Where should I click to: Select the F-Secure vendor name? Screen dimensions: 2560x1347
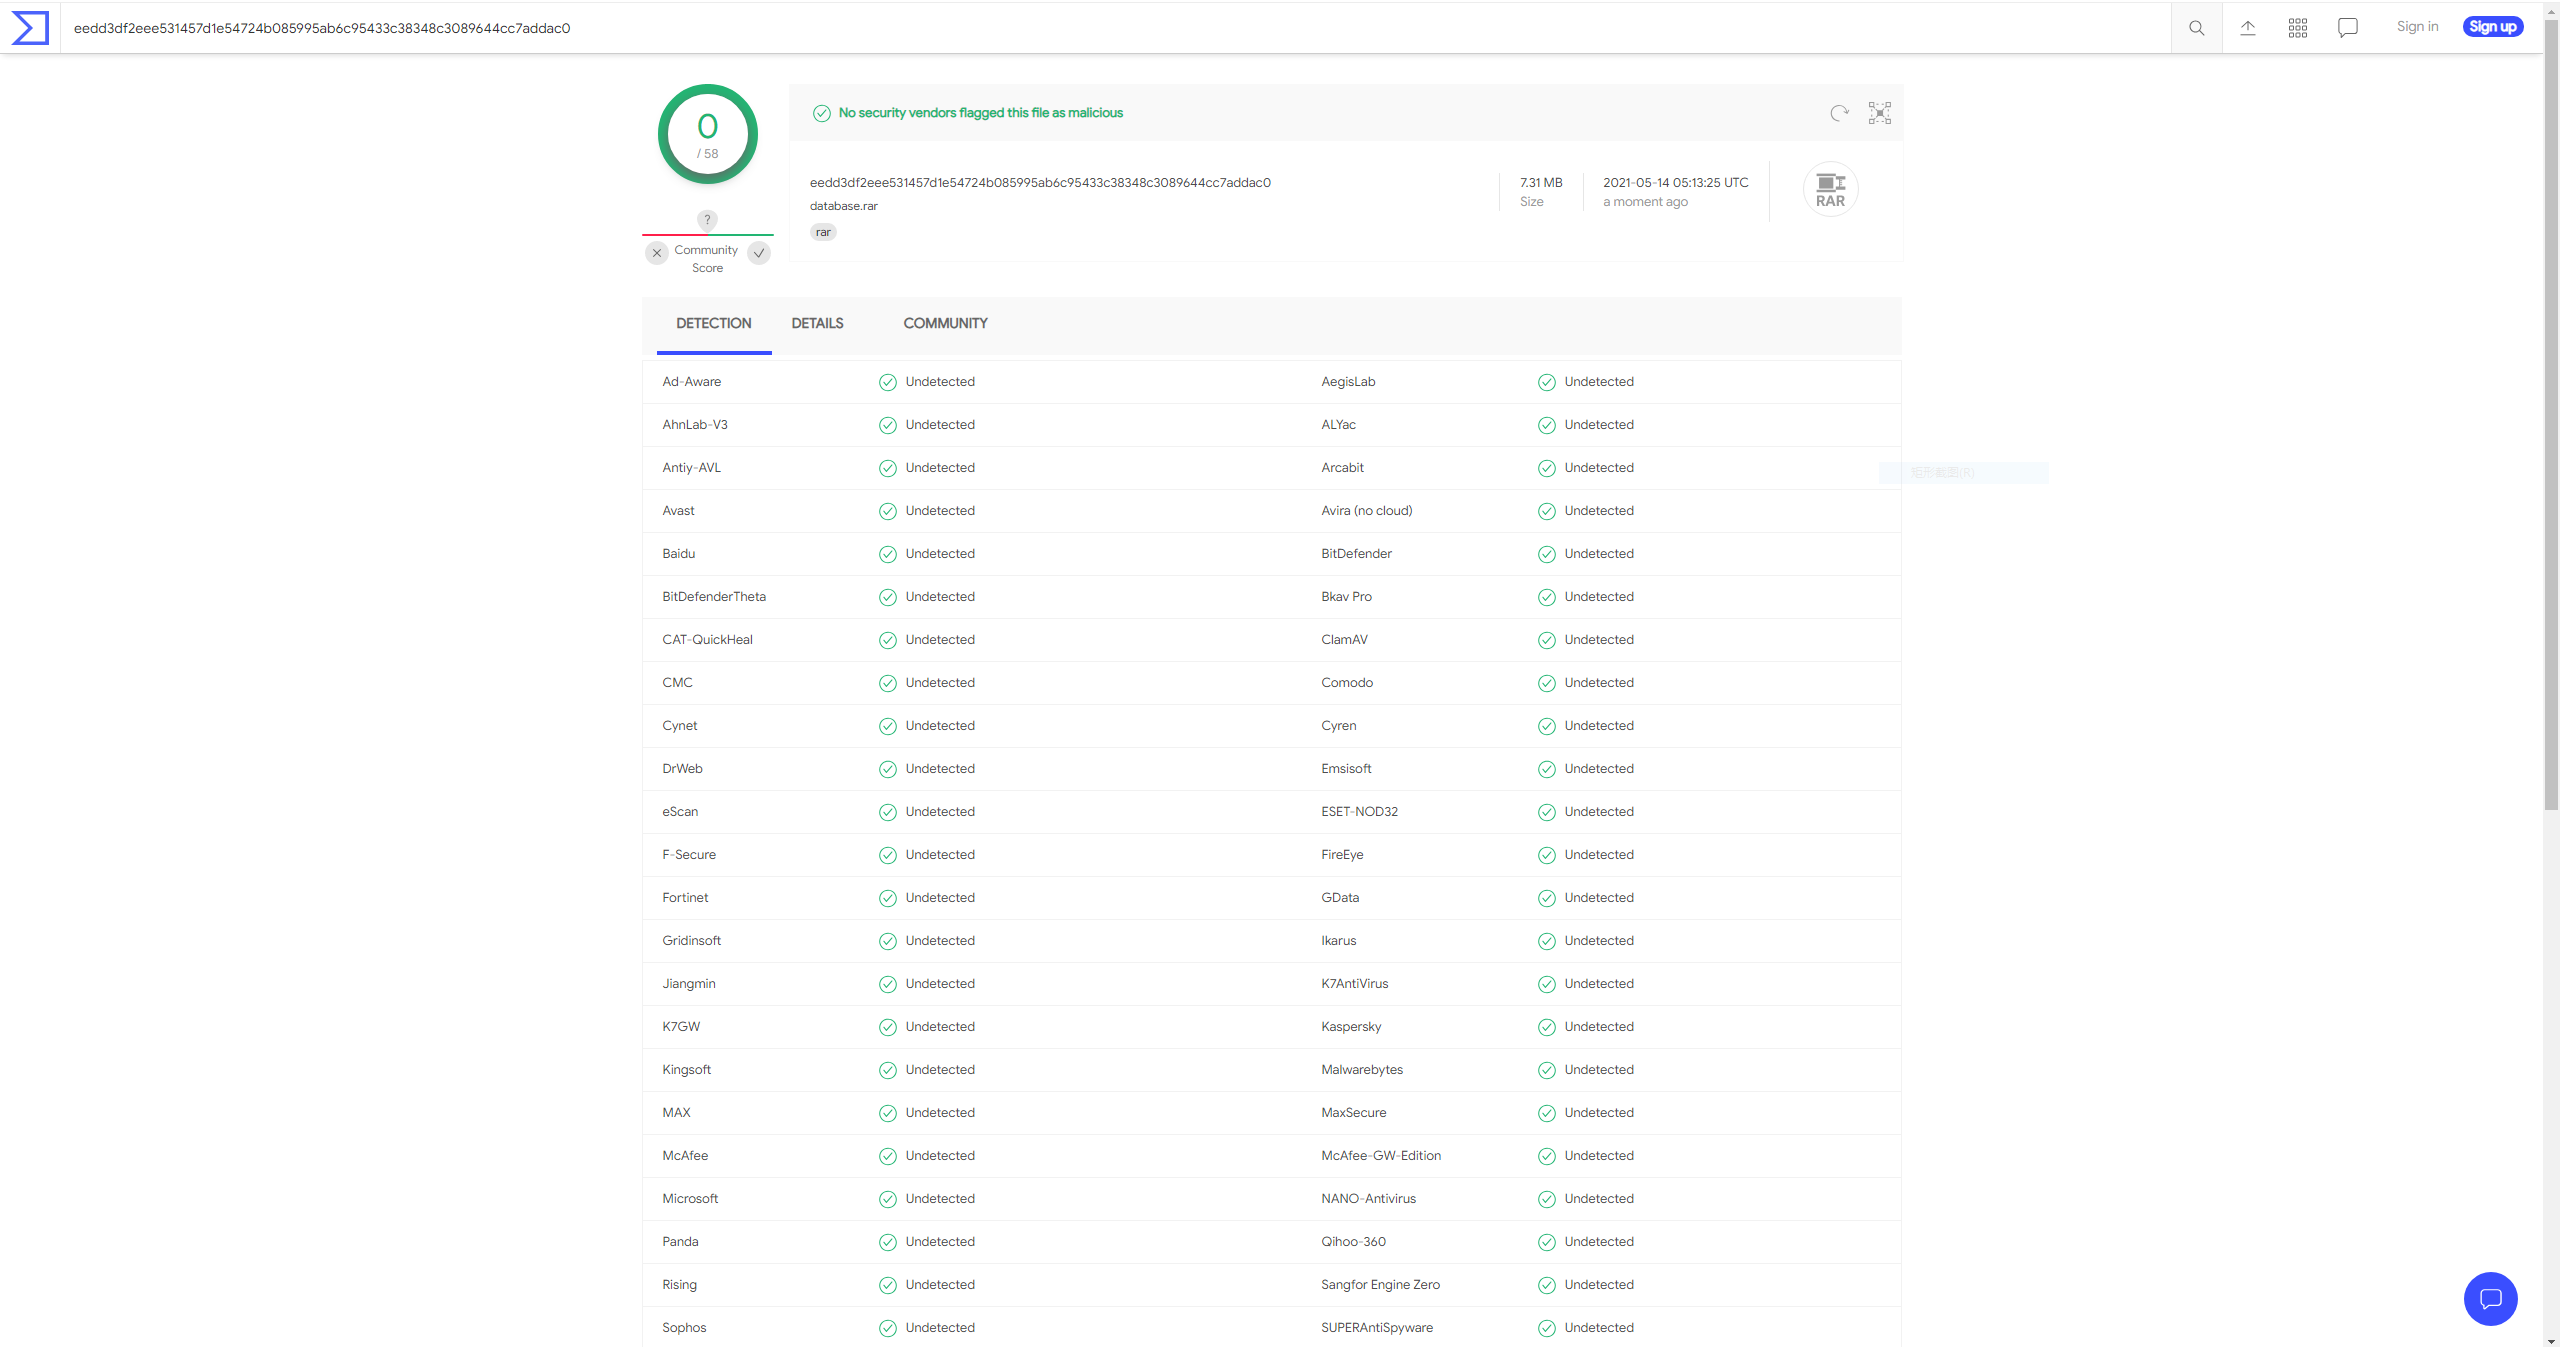click(689, 855)
